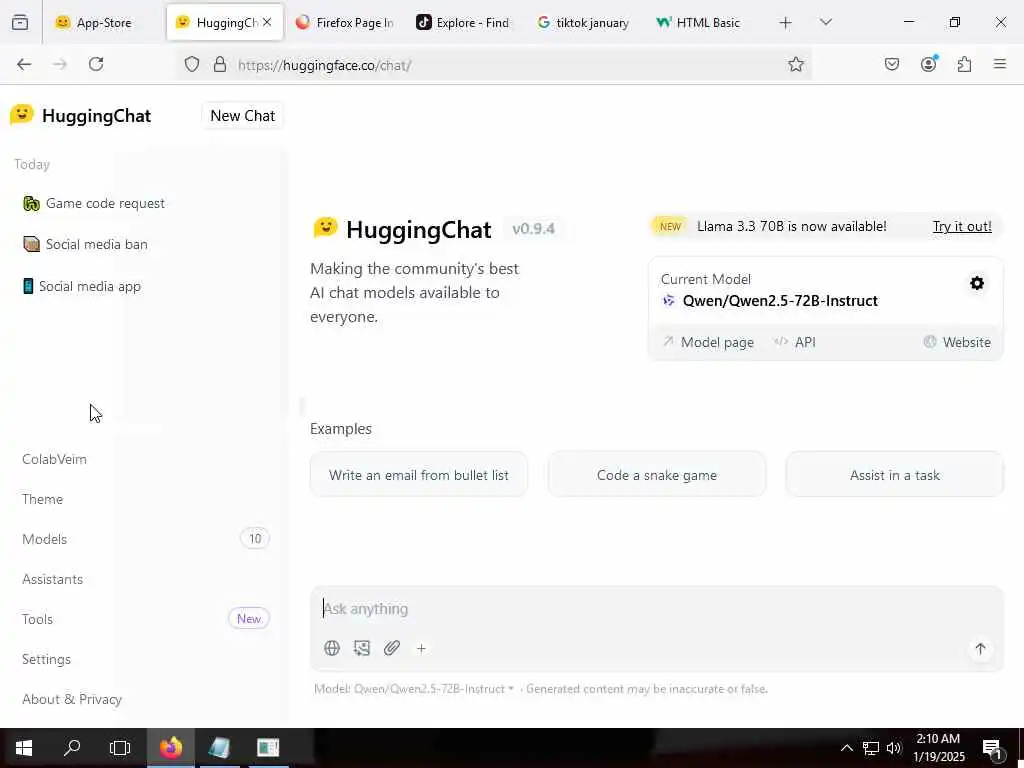1024x768 pixels.
Task: Send message with up arrow button
Action: coord(980,648)
